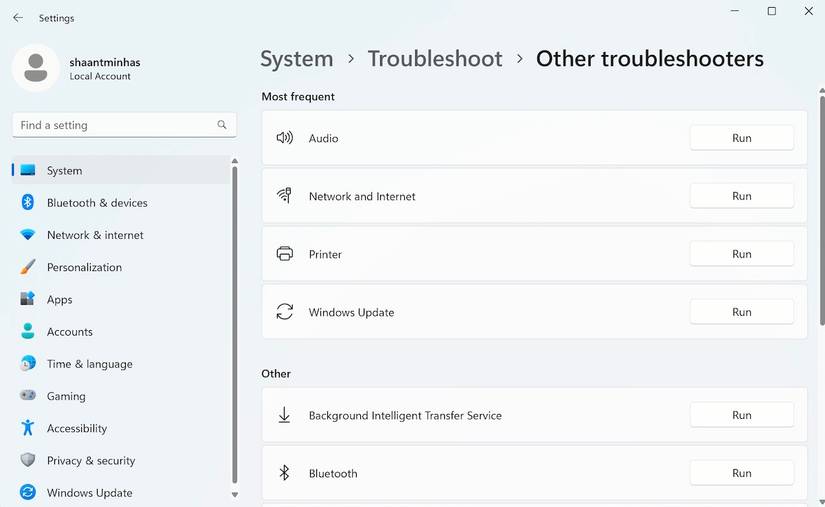The height and width of the screenshot is (507, 825).
Task: Open Accounts settings page
Action: (122, 331)
